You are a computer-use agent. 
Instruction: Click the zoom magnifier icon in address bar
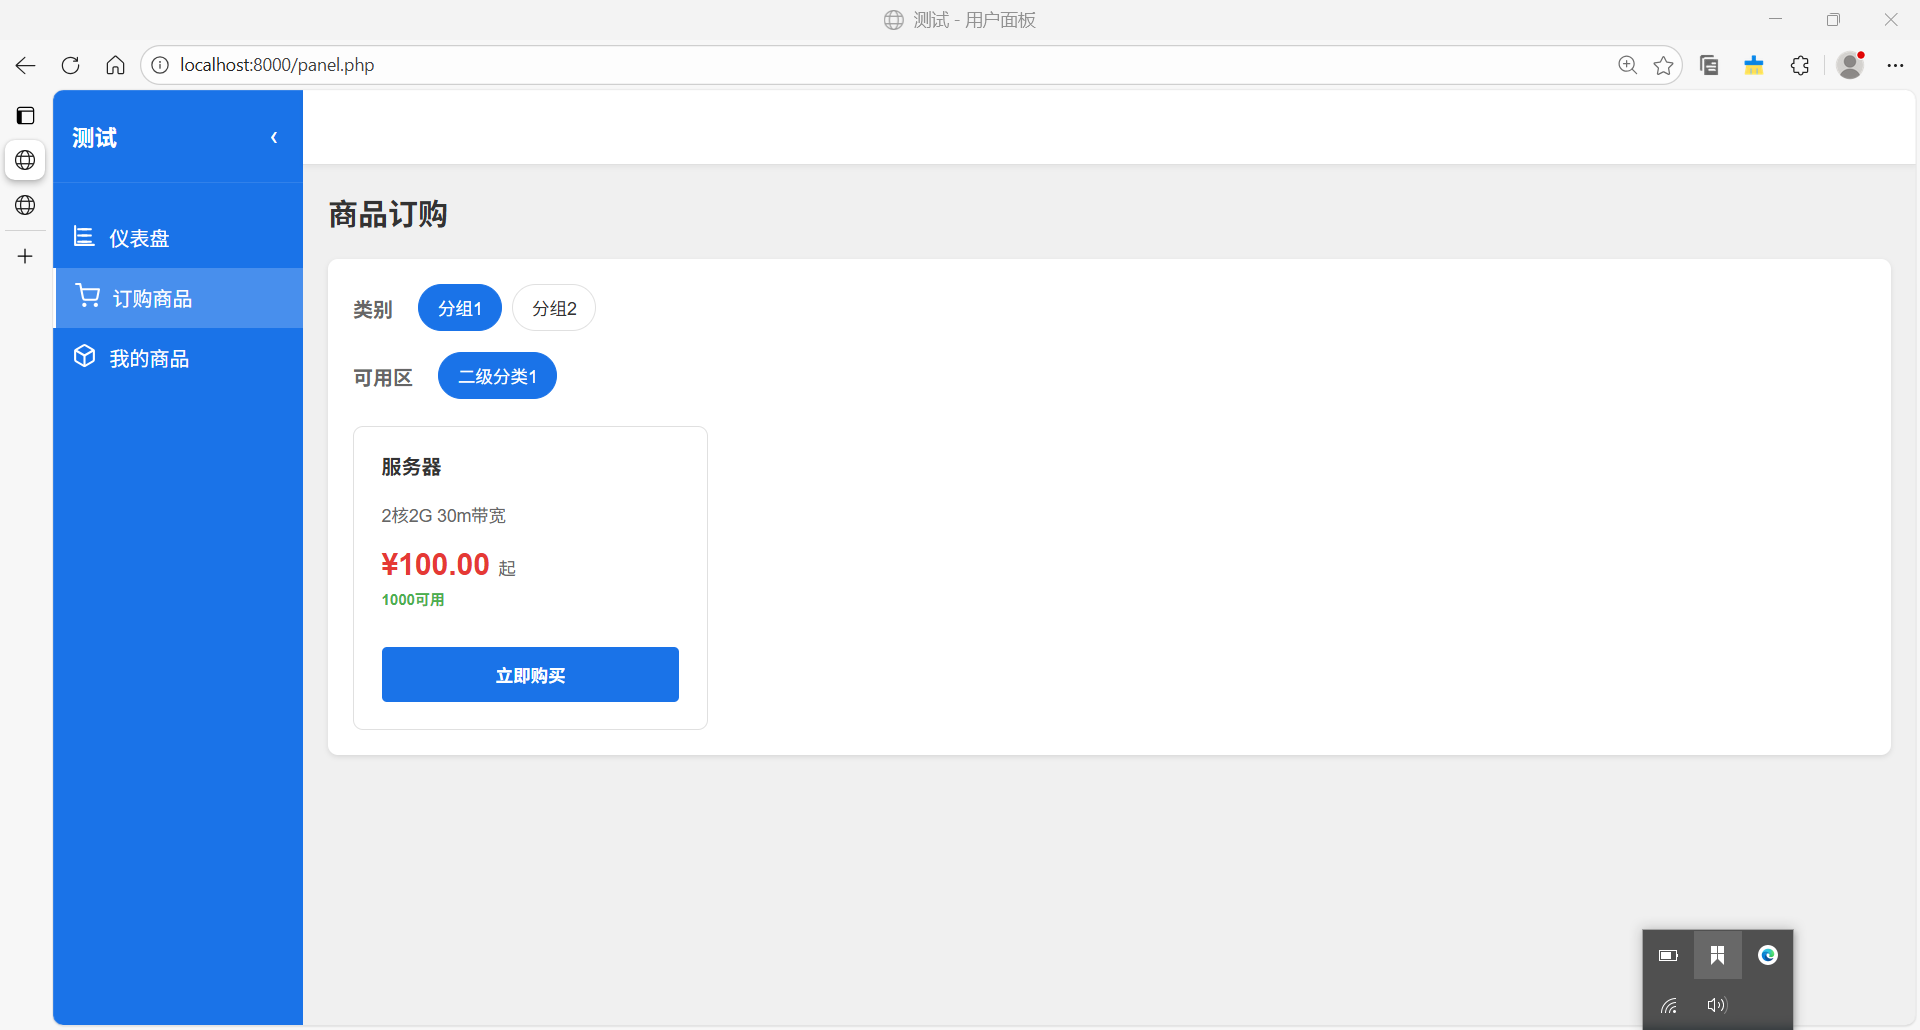click(x=1627, y=65)
